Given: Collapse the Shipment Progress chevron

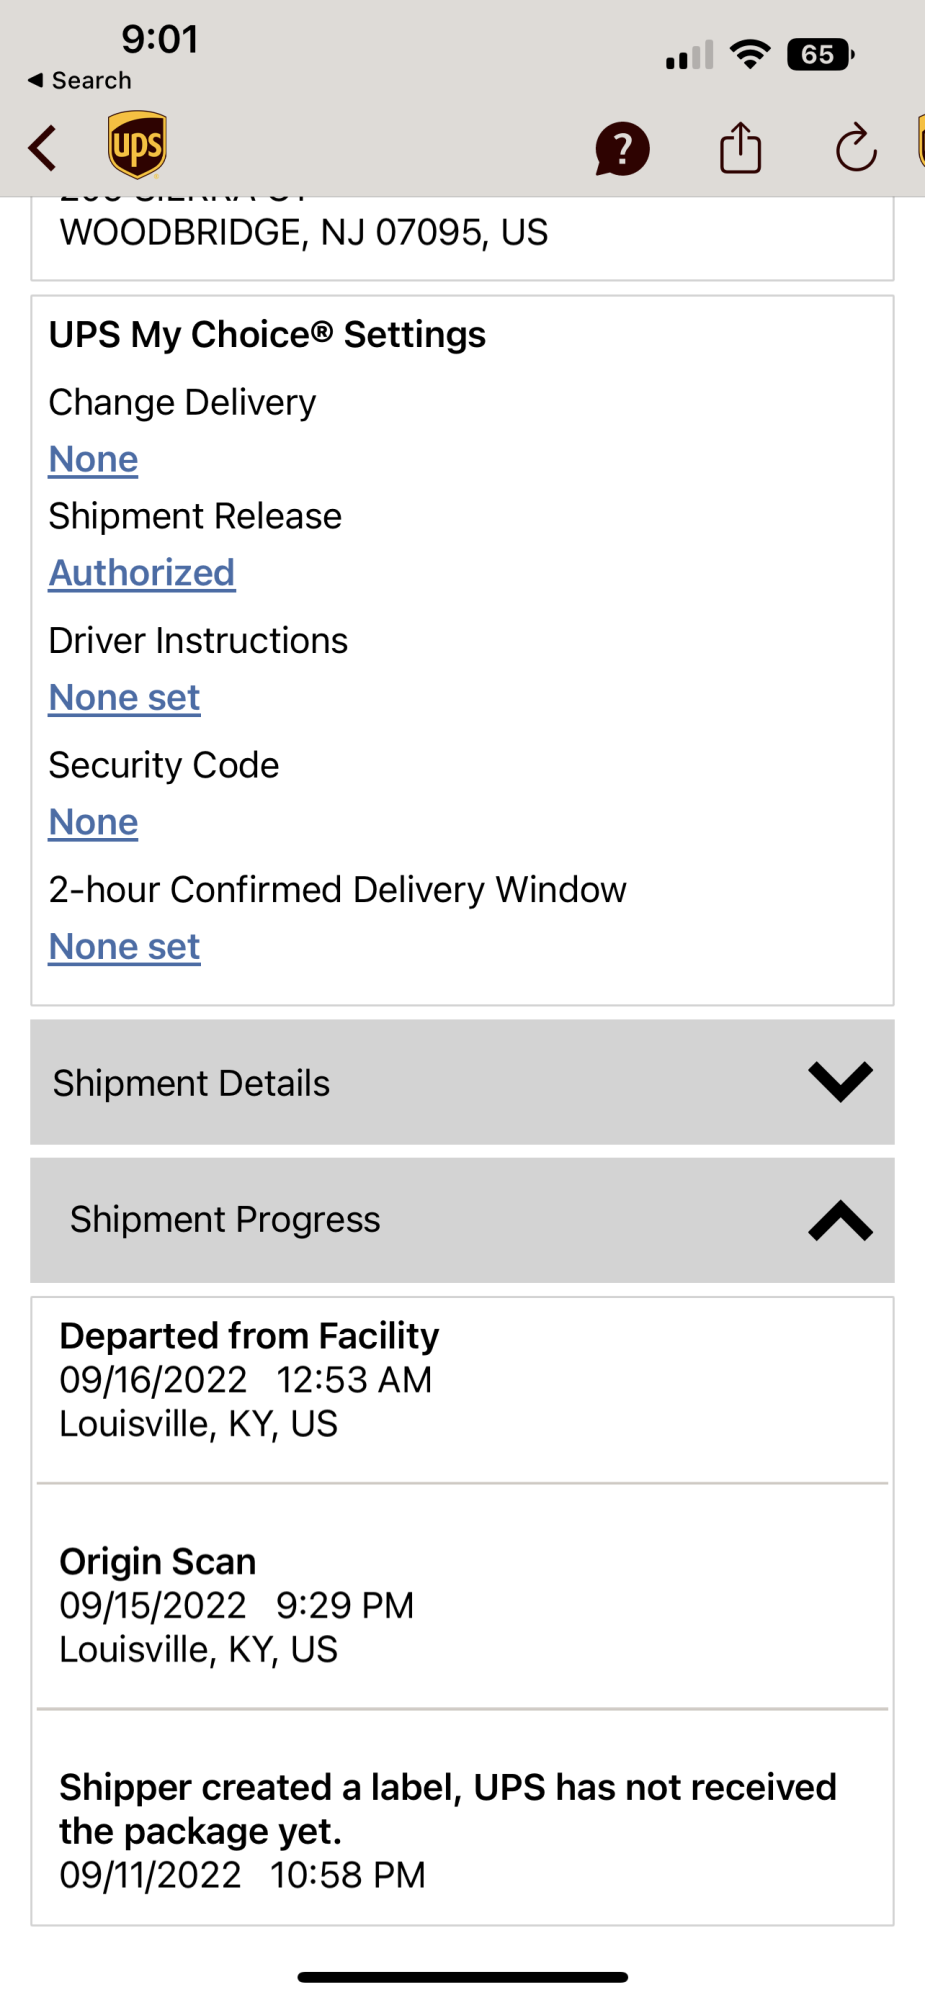Looking at the screenshot, I should (840, 1220).
